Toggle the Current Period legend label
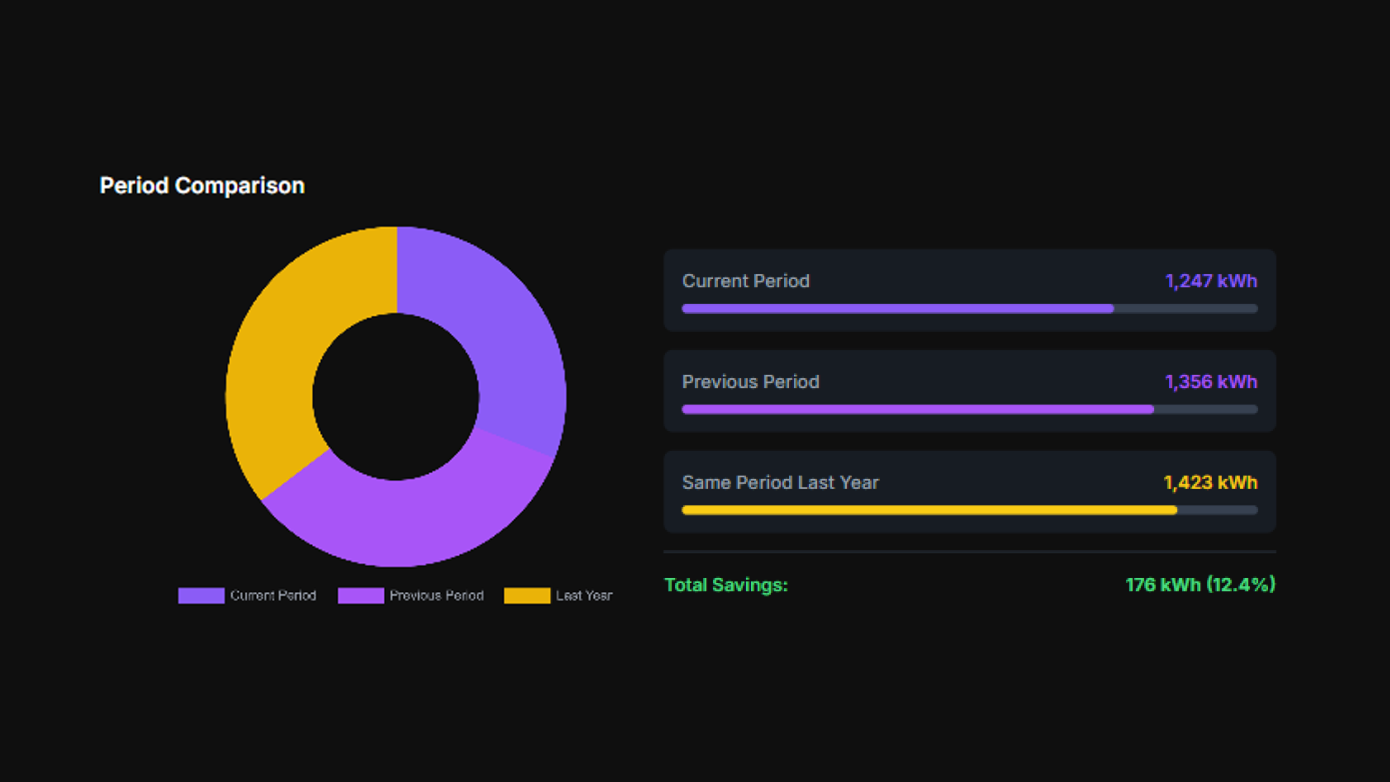Image resolution: width=1390 pixels, height=782 pixels. click(x=273, y=596)
